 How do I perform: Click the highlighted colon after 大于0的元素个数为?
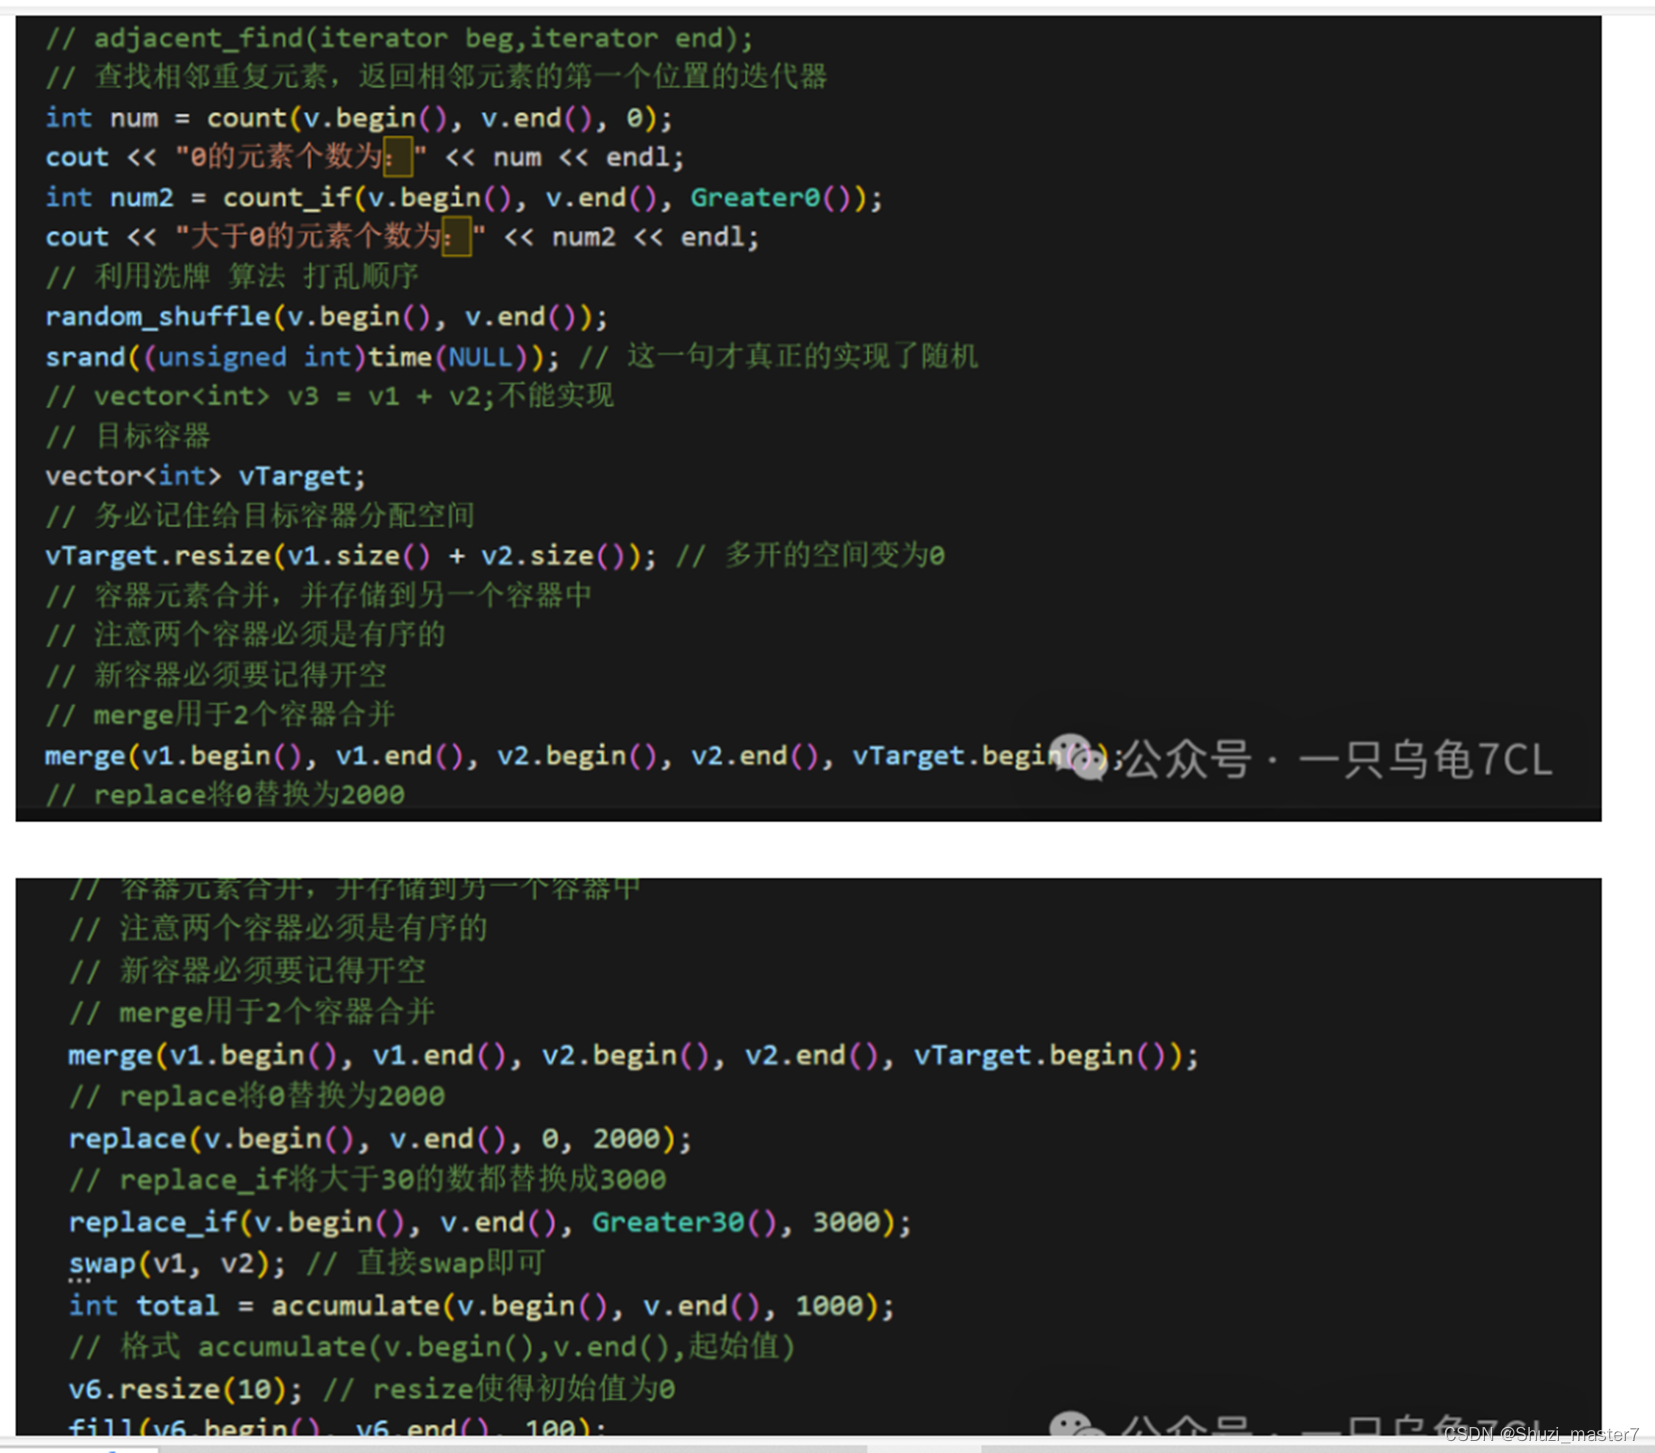(457, 237)
